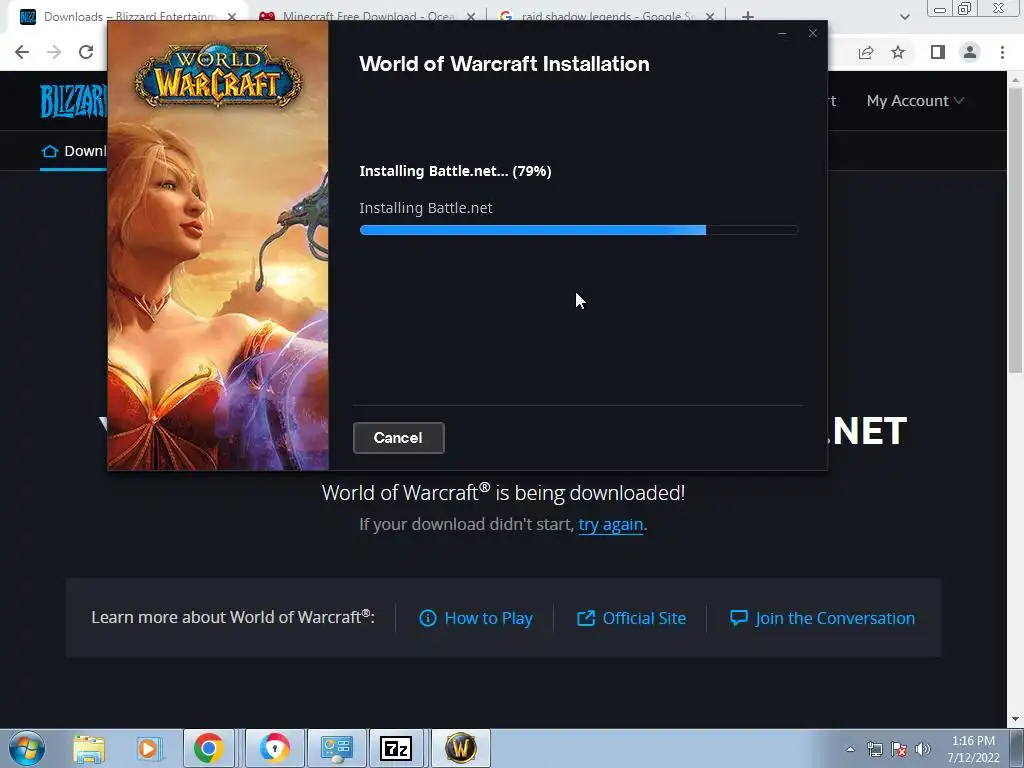
Task: Close the raid shadow legends tab
Action: click(710, 17)
